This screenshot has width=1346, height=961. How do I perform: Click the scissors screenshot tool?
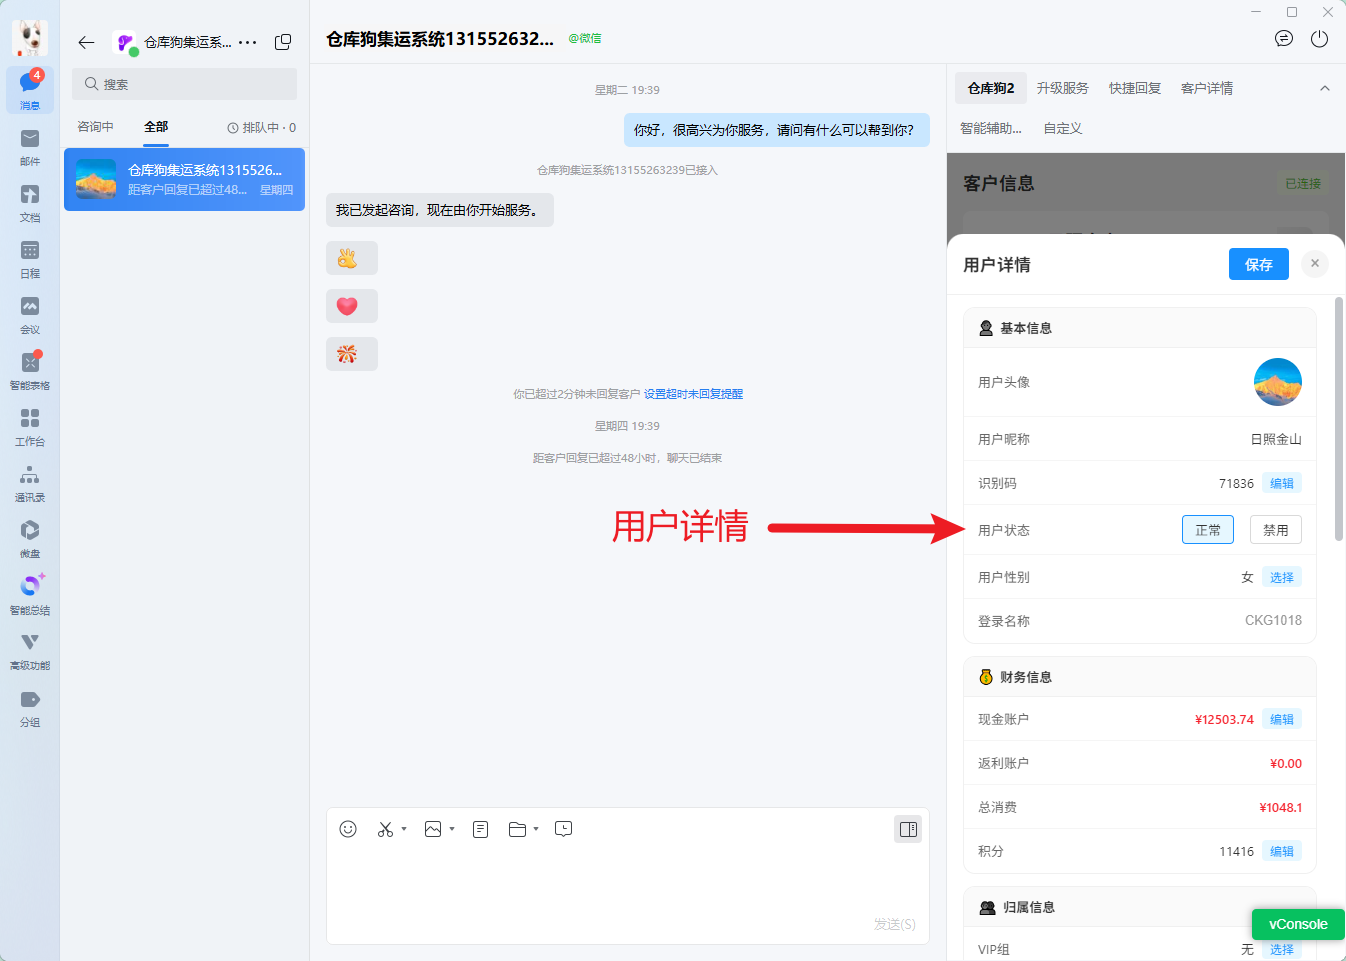(x=385, y=829)
